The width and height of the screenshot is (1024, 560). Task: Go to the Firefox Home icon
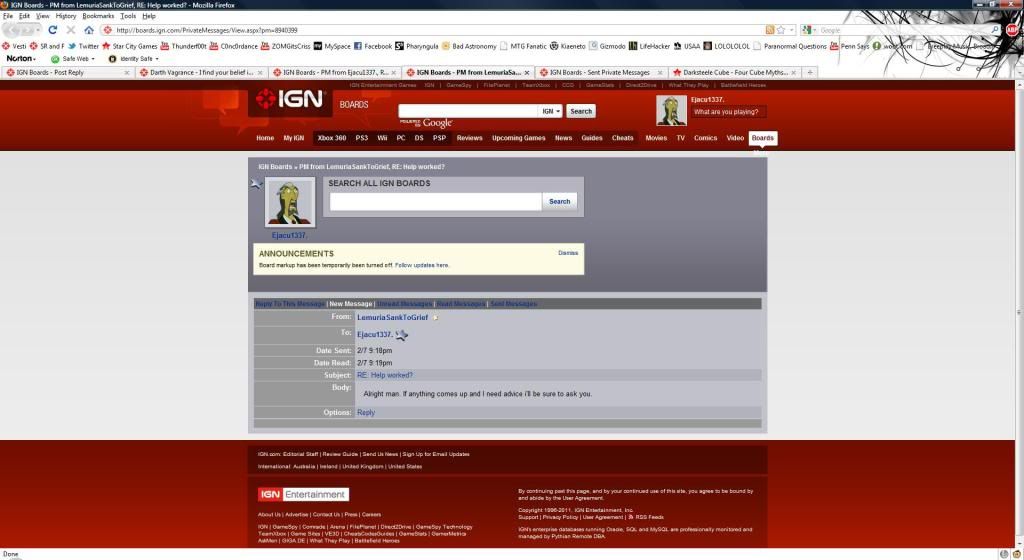point(89,30)
